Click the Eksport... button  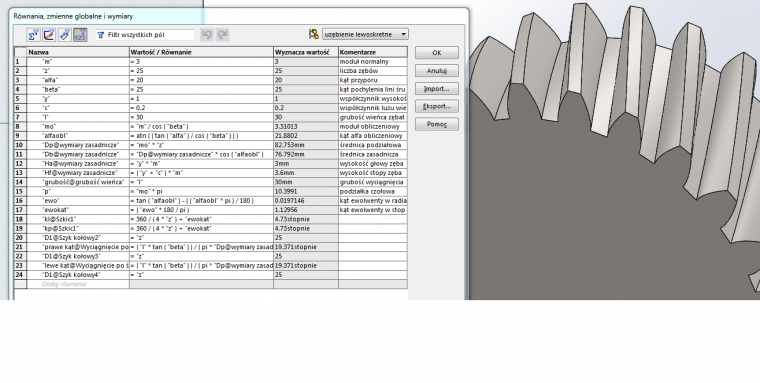pyautogui.click(x=437, y=106)
